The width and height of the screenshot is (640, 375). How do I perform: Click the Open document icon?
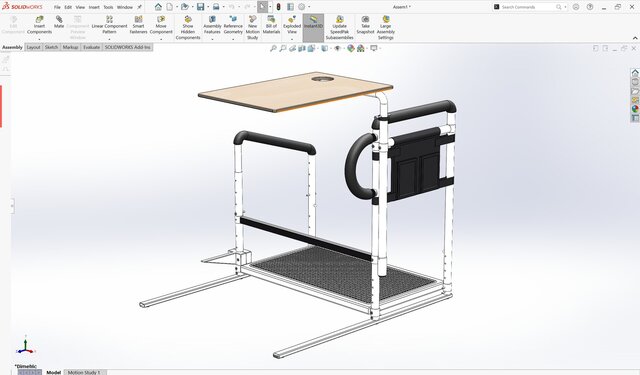tap(184, 7)
